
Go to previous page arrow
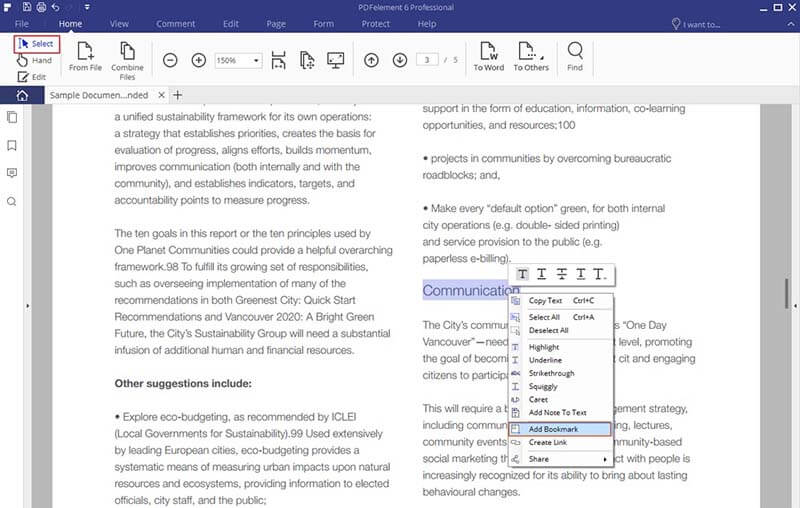[x=371, y=60]
